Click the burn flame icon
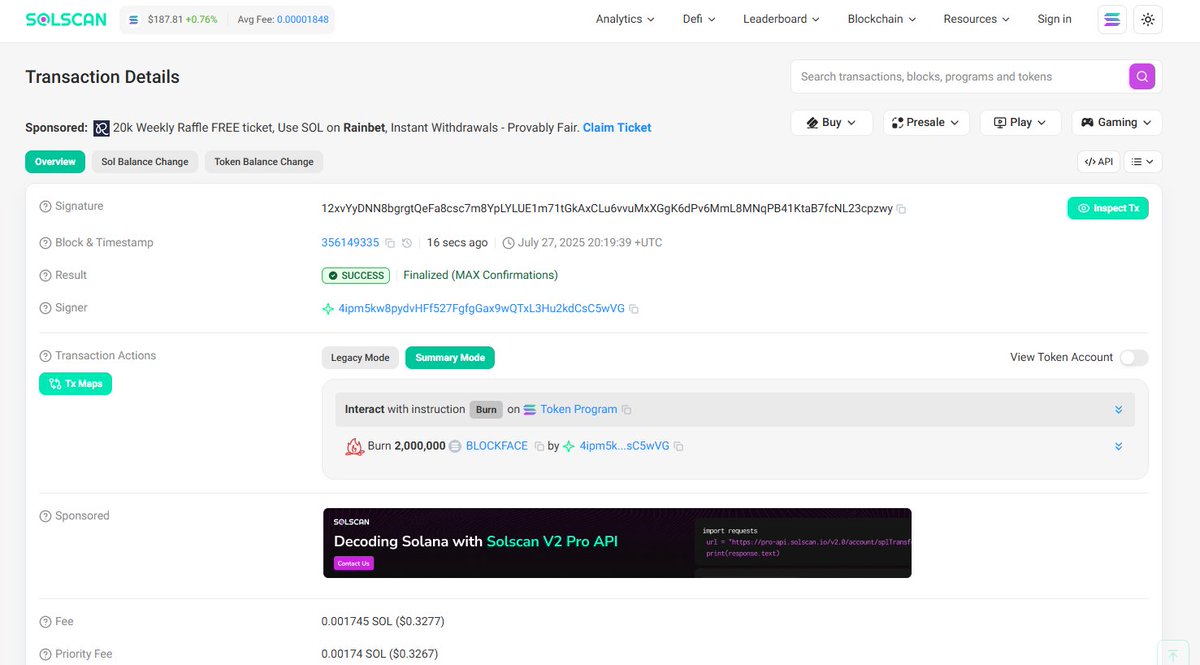1200x665 pixels. pos(354,446)
